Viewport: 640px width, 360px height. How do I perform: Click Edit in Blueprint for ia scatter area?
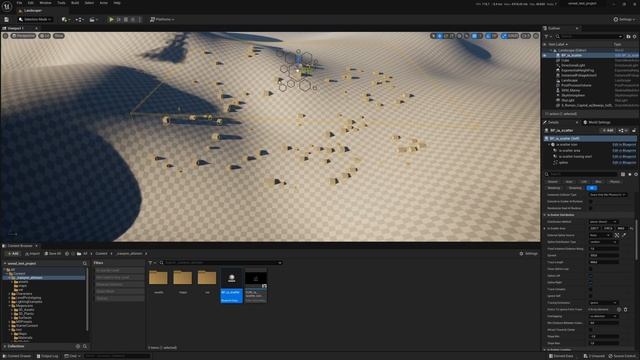click(624, 151)
